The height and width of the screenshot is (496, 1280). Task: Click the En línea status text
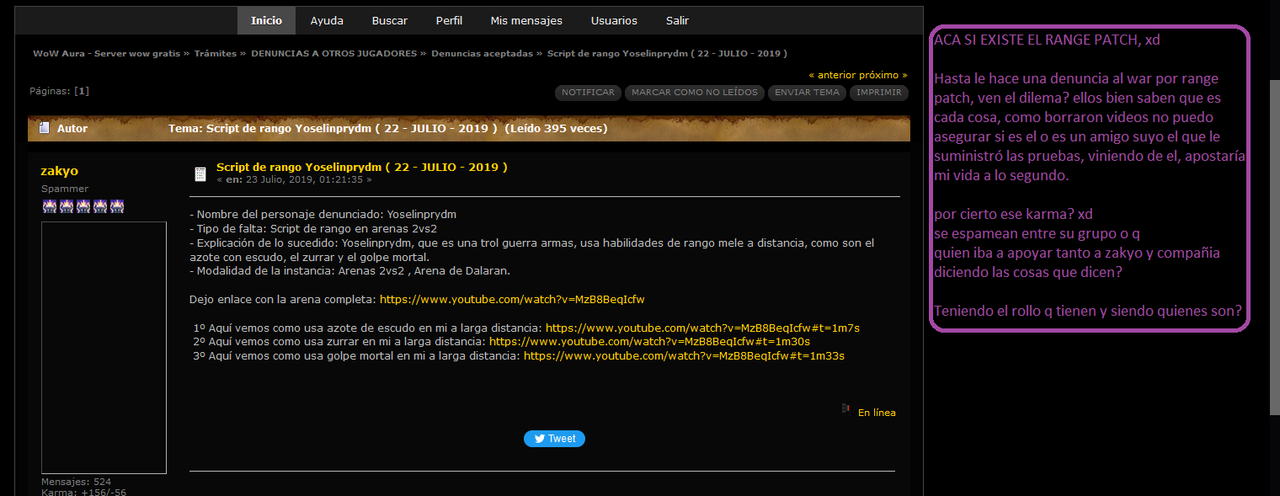(x=877, y=412)
